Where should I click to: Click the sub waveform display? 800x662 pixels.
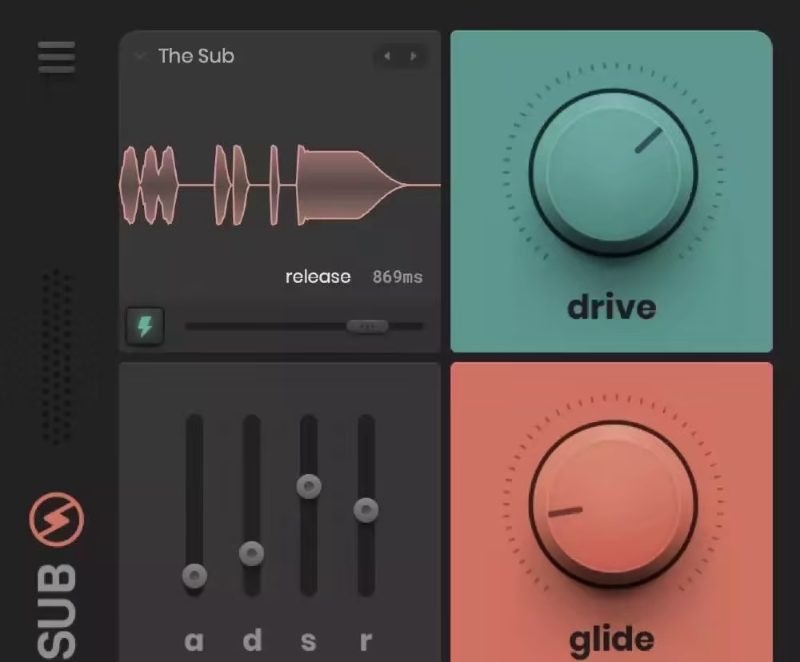pos(280,186)
